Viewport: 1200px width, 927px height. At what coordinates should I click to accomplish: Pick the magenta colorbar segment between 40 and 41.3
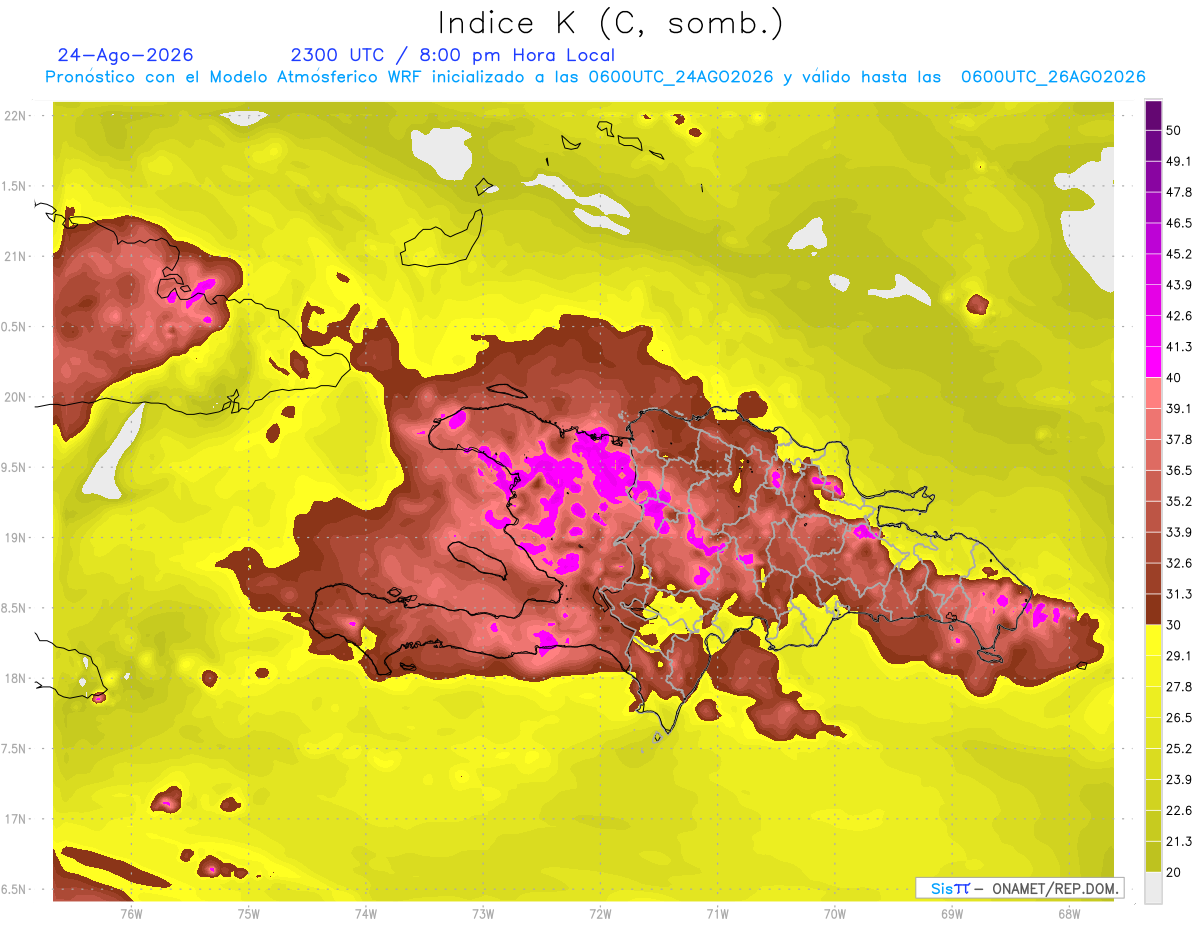pyautogui.click(x=1153, y=362)
